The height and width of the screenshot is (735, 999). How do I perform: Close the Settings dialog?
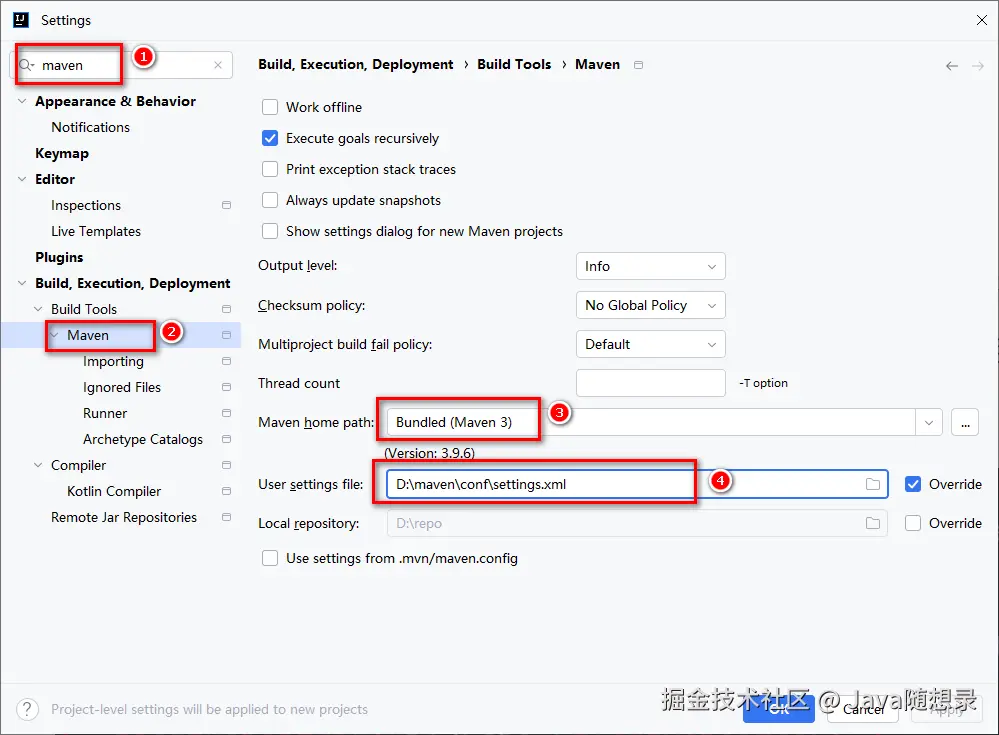(981, 20)
